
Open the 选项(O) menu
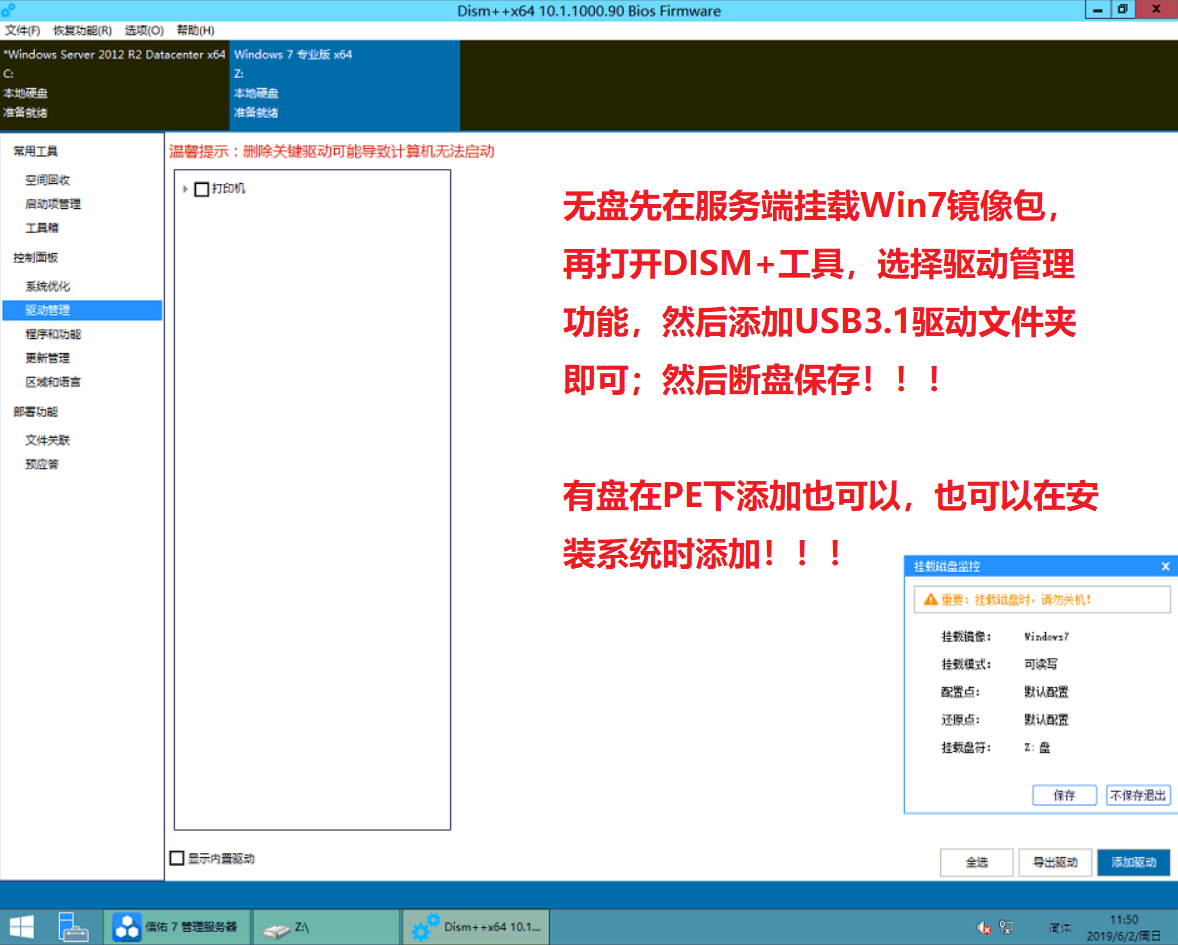pyautogui.click(x=143, y=30)
